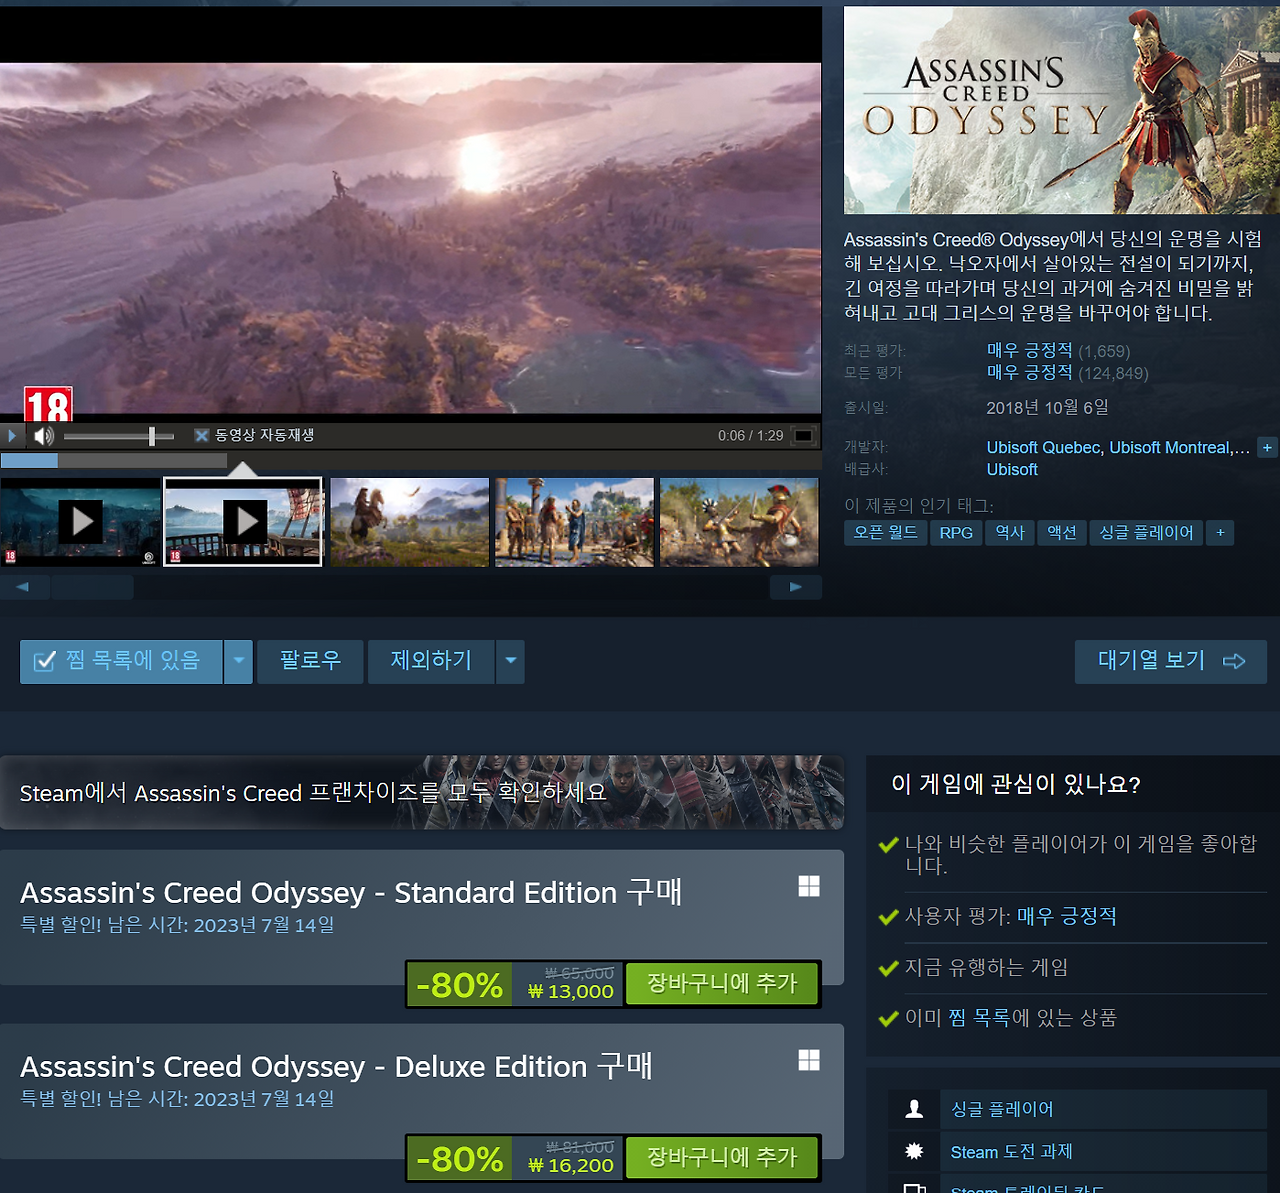Screen dimensions: 1280x1193
Task: Click the next arrow below the screenshot carousel
Action: point(796,587)
